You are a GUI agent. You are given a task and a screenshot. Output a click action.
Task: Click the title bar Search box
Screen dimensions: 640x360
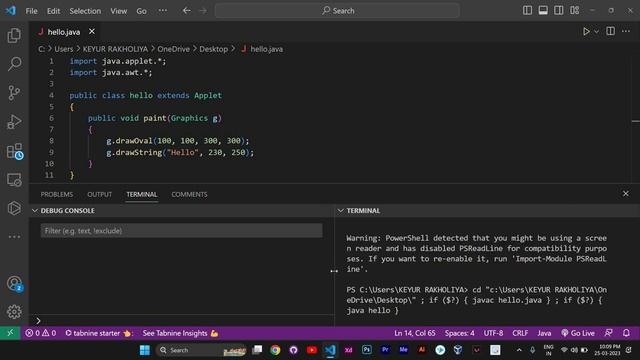tap(338, 11)
